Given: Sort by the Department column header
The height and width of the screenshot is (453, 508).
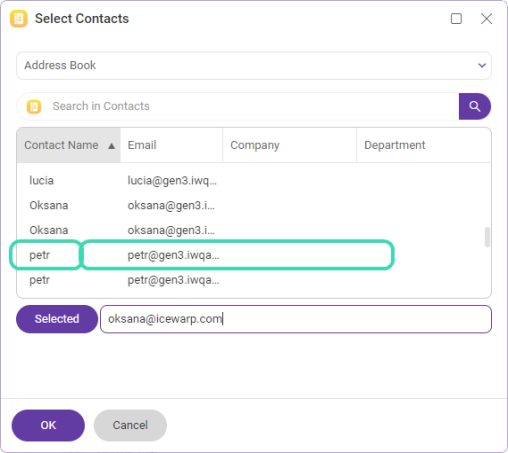Looking at the screenshot, I should pyautogui.click(x=424, y=145).
